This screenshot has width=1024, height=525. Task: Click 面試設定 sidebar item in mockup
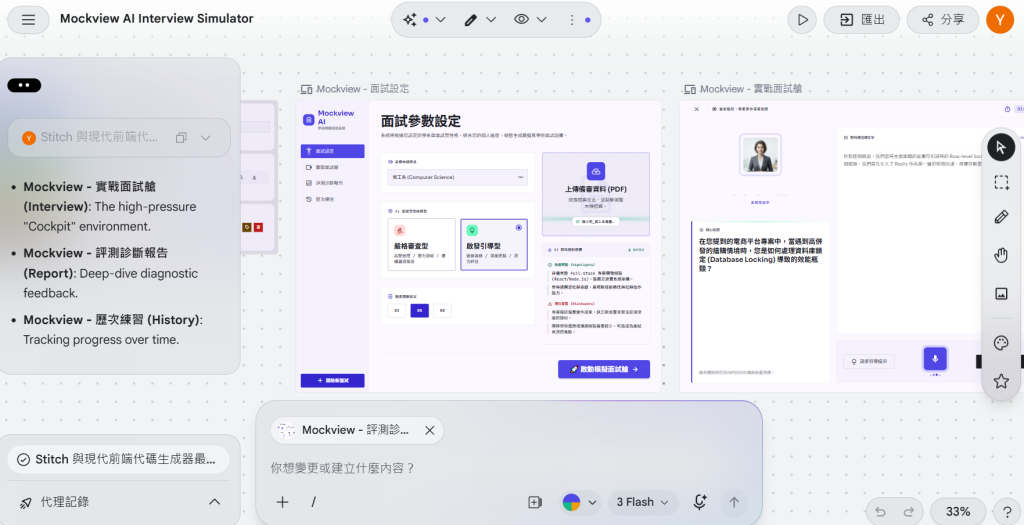332,151
